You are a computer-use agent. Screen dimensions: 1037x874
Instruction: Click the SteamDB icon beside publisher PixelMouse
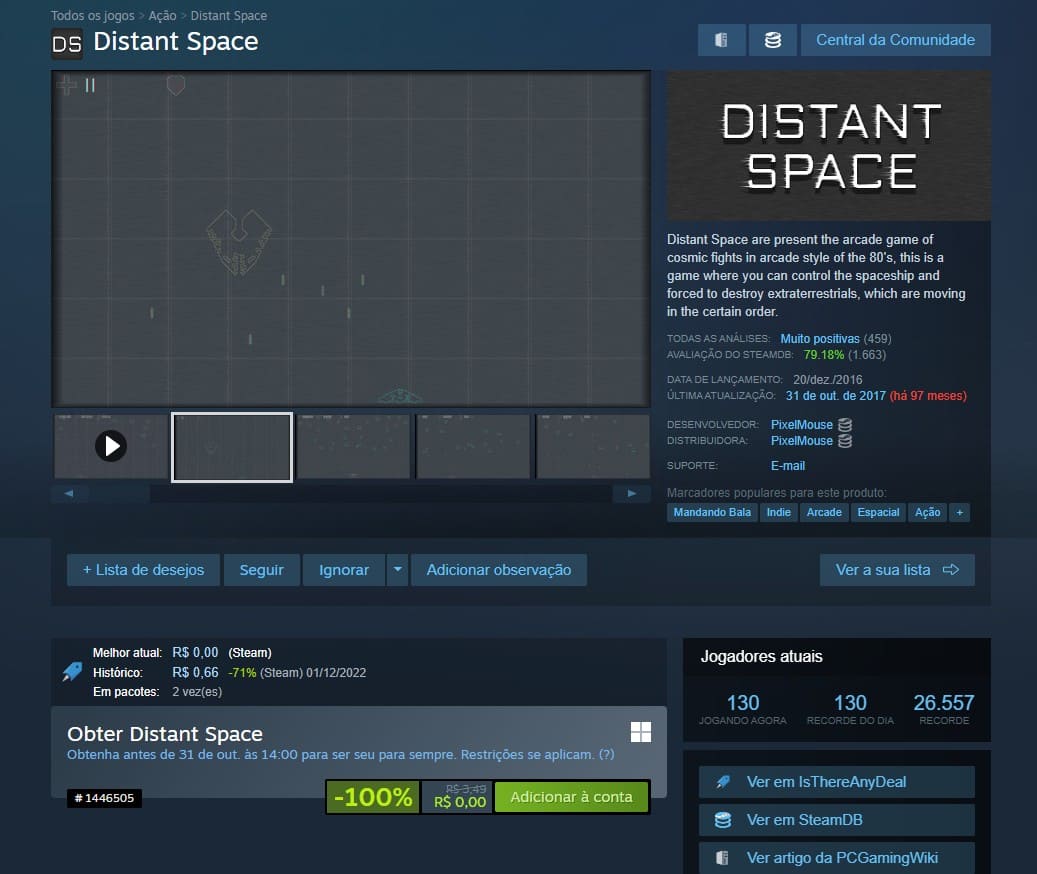click(x=845, y=441)
